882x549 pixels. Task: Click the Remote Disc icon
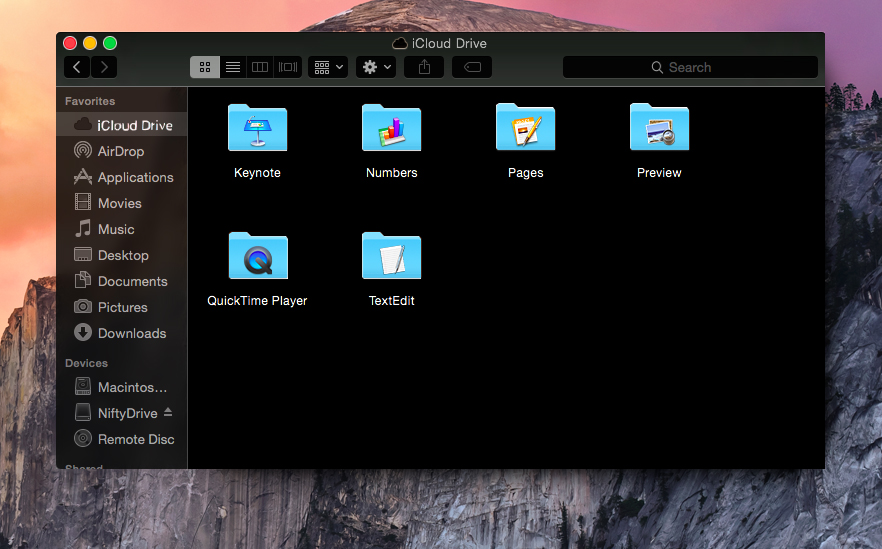83,438
